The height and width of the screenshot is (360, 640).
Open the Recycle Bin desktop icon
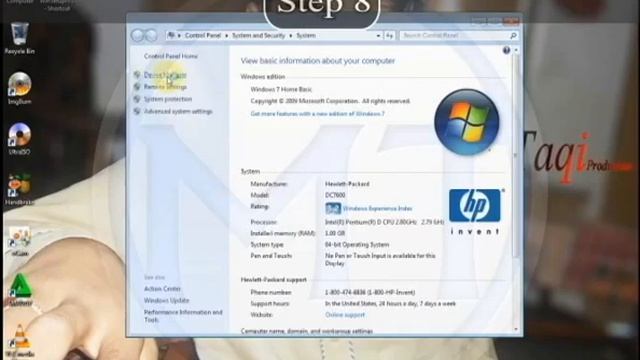point(19,38)
